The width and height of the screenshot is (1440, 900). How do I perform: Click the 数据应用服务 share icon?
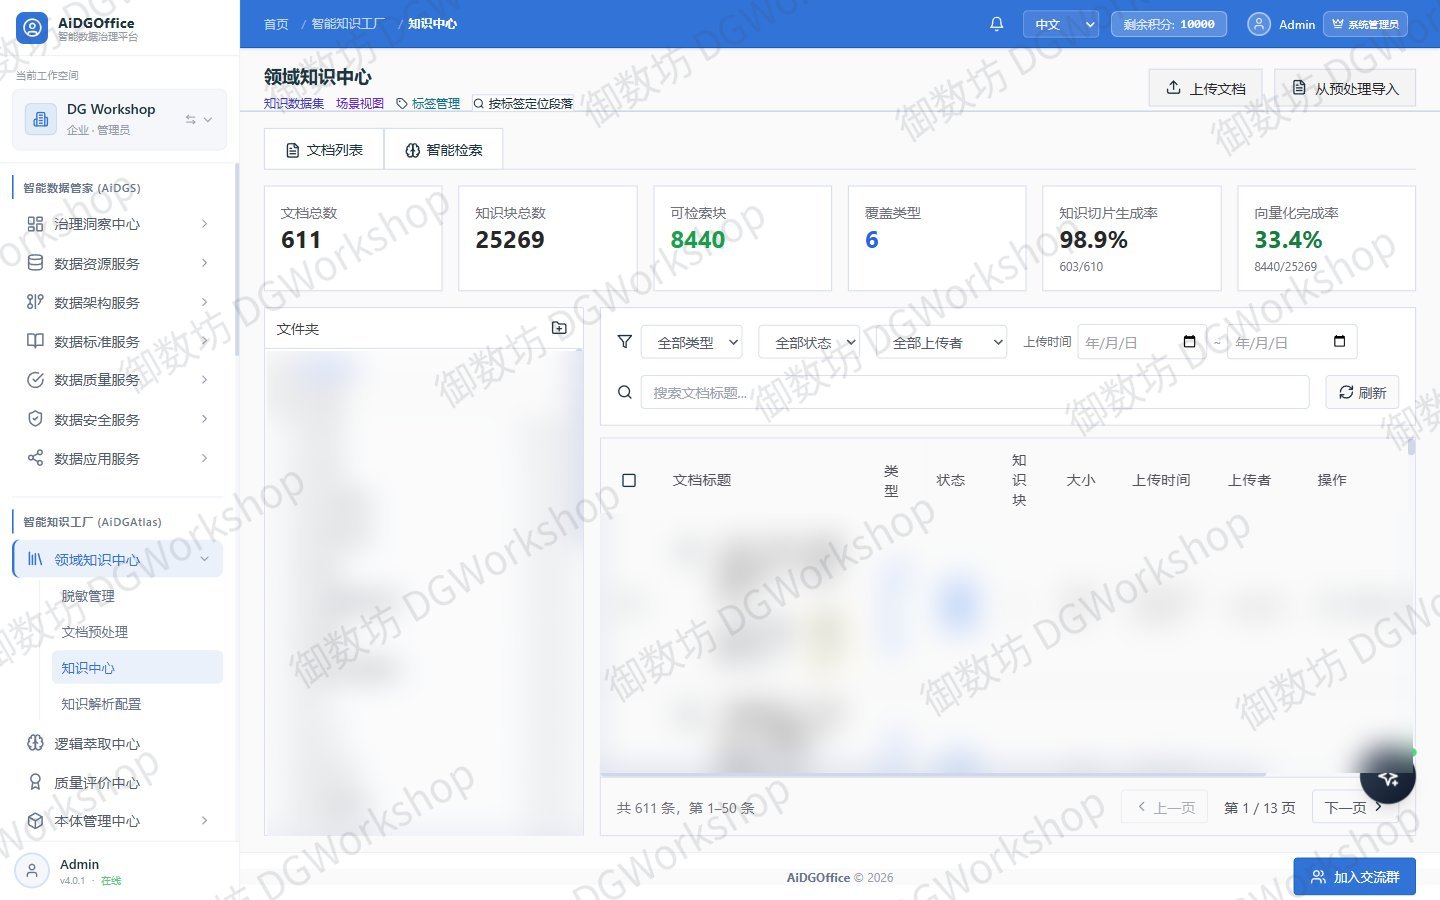pos(35,458)
